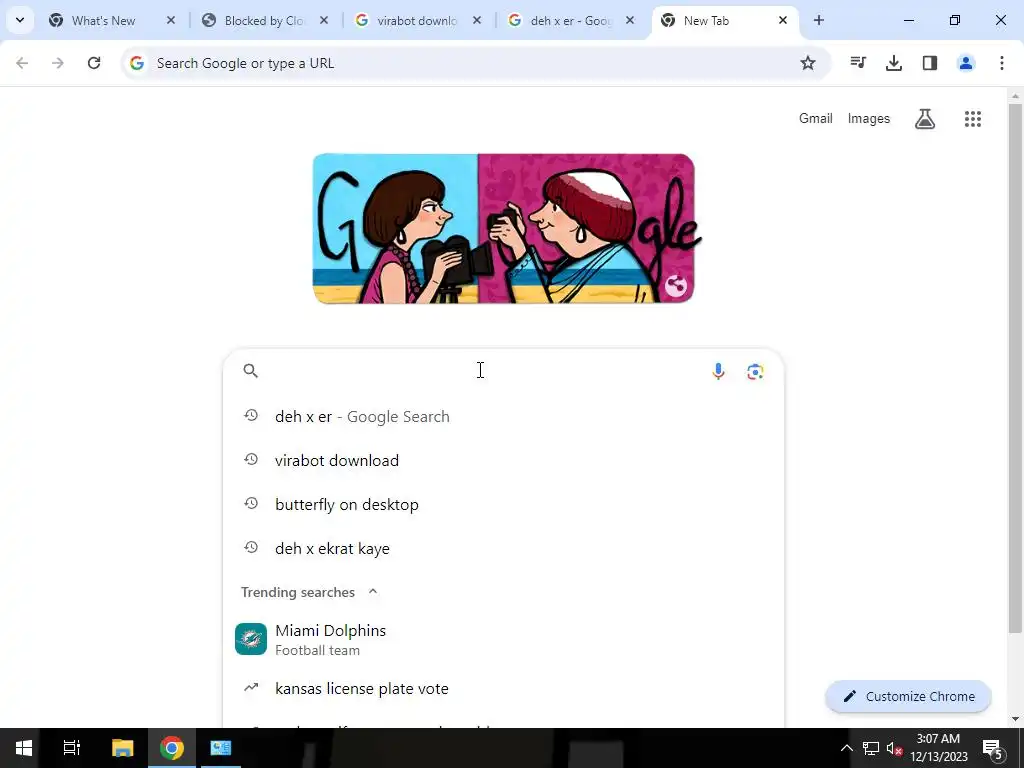Open the downloads icon
Image resolution: width=1024 pixels, height=768 pixels.
pyautogui.click(x=893, y=63)
